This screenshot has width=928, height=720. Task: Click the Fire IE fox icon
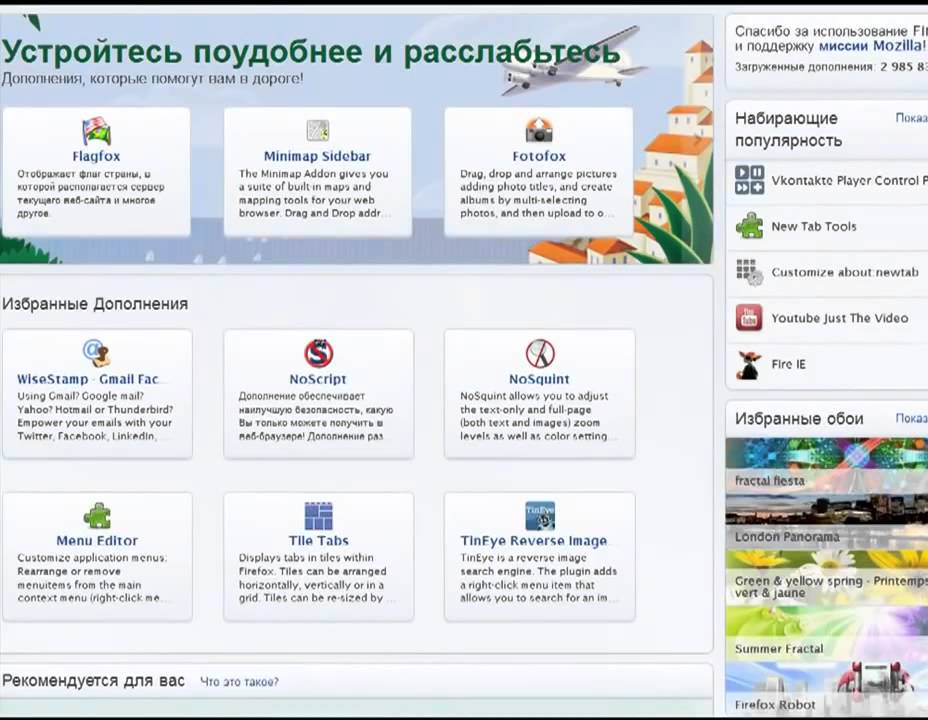point(749,364)
